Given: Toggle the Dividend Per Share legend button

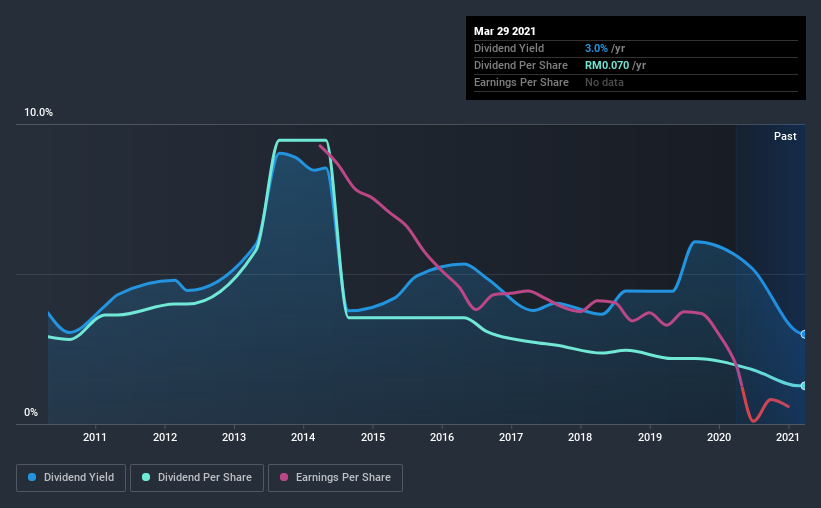Looking at the screenshot, I should pos(197,478).
